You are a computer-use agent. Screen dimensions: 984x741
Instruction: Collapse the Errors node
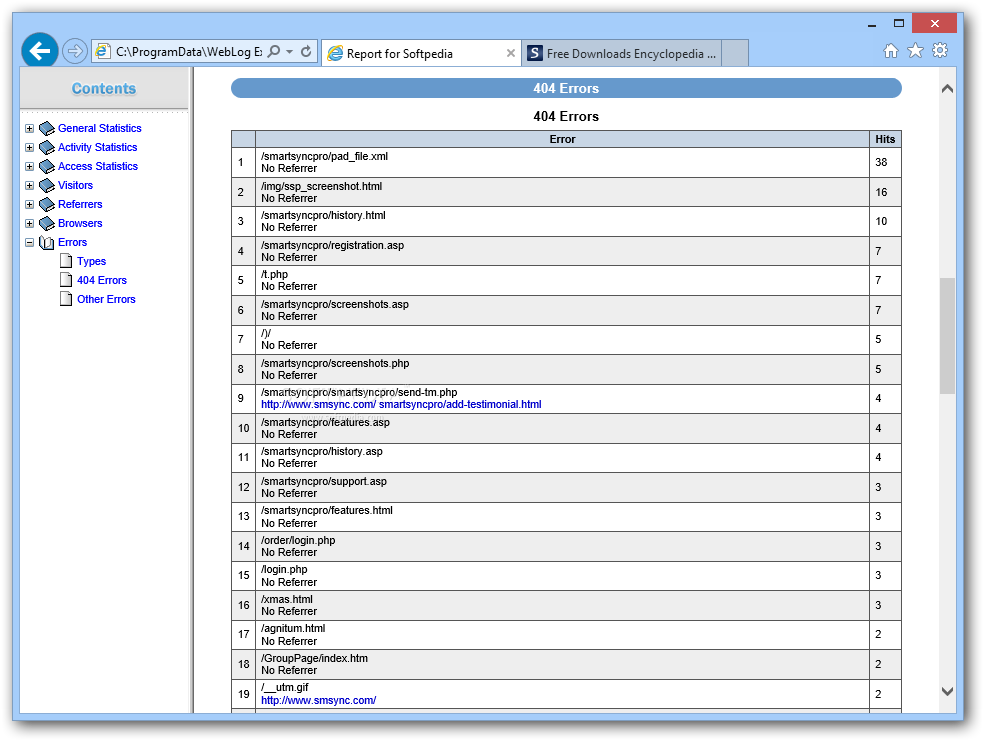[29, 242]
